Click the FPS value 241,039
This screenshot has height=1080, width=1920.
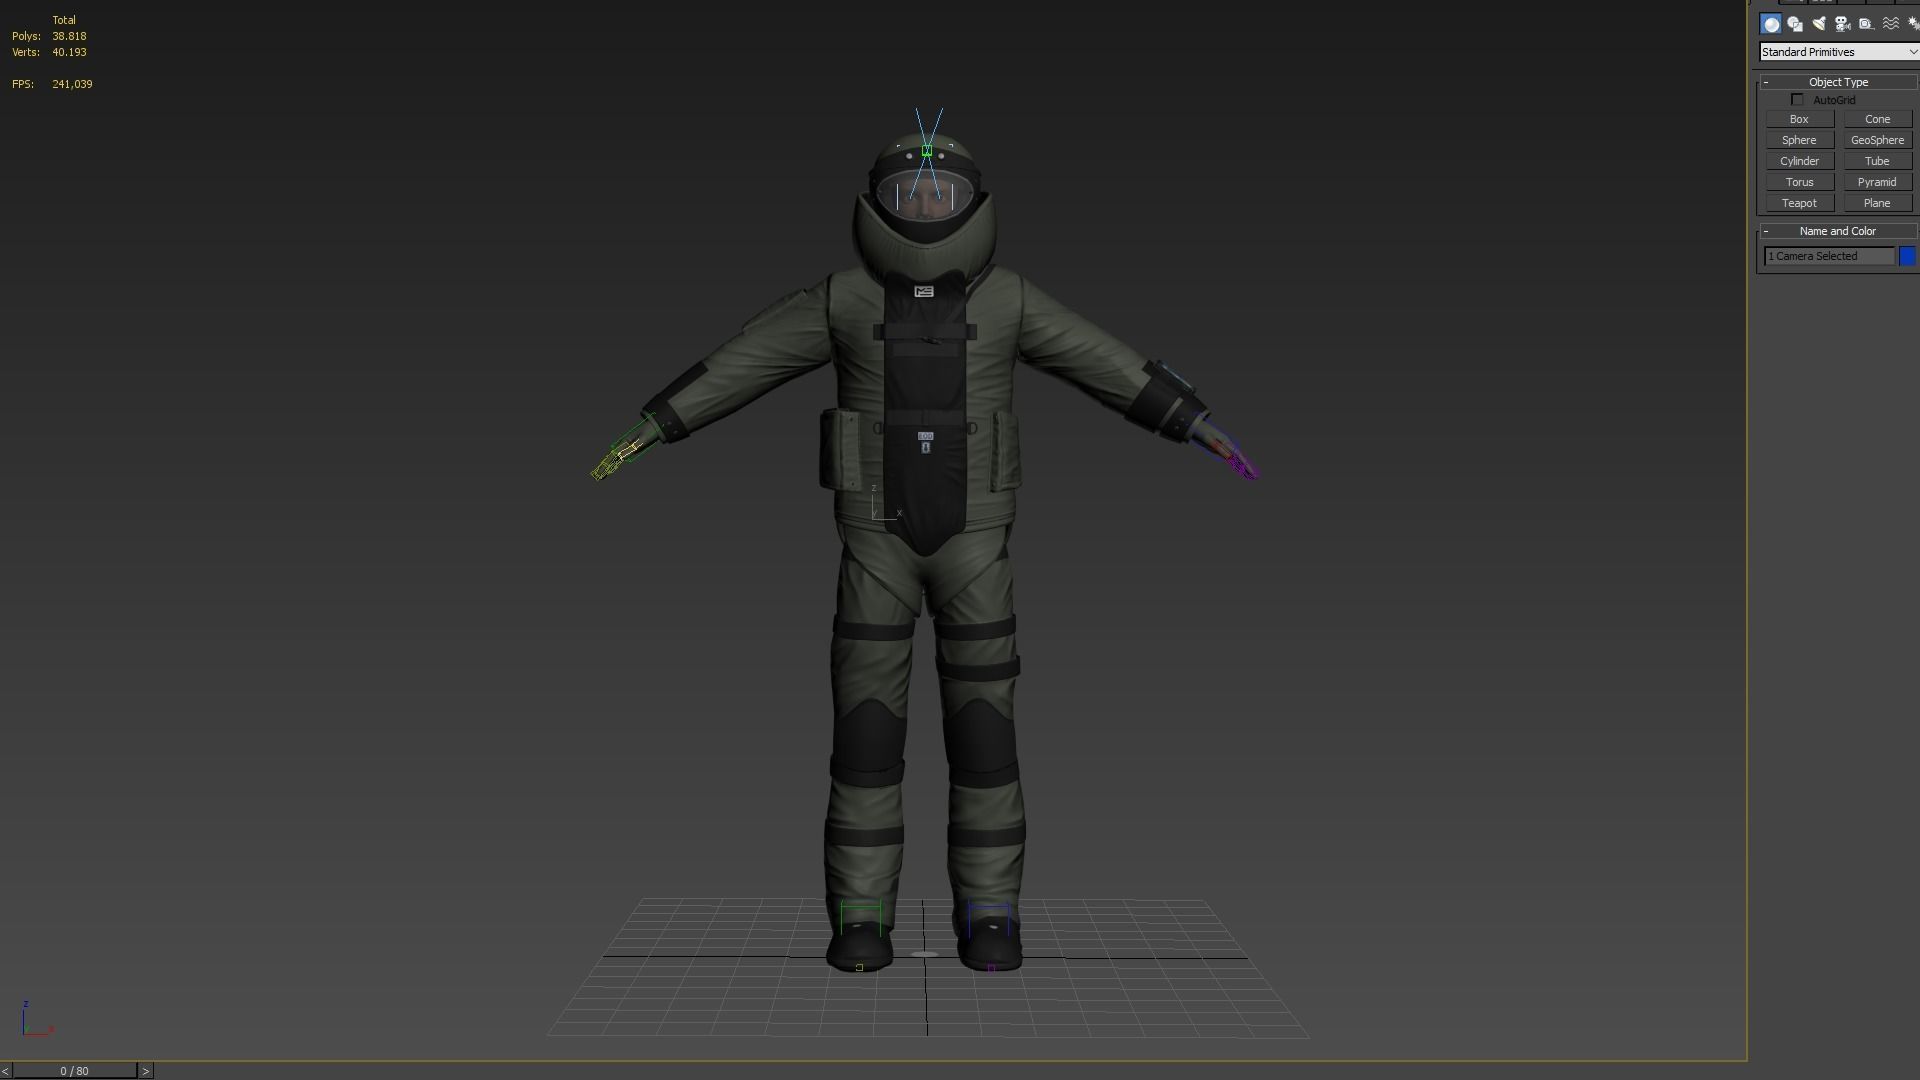pyautogui.click(x=72, y=84)
